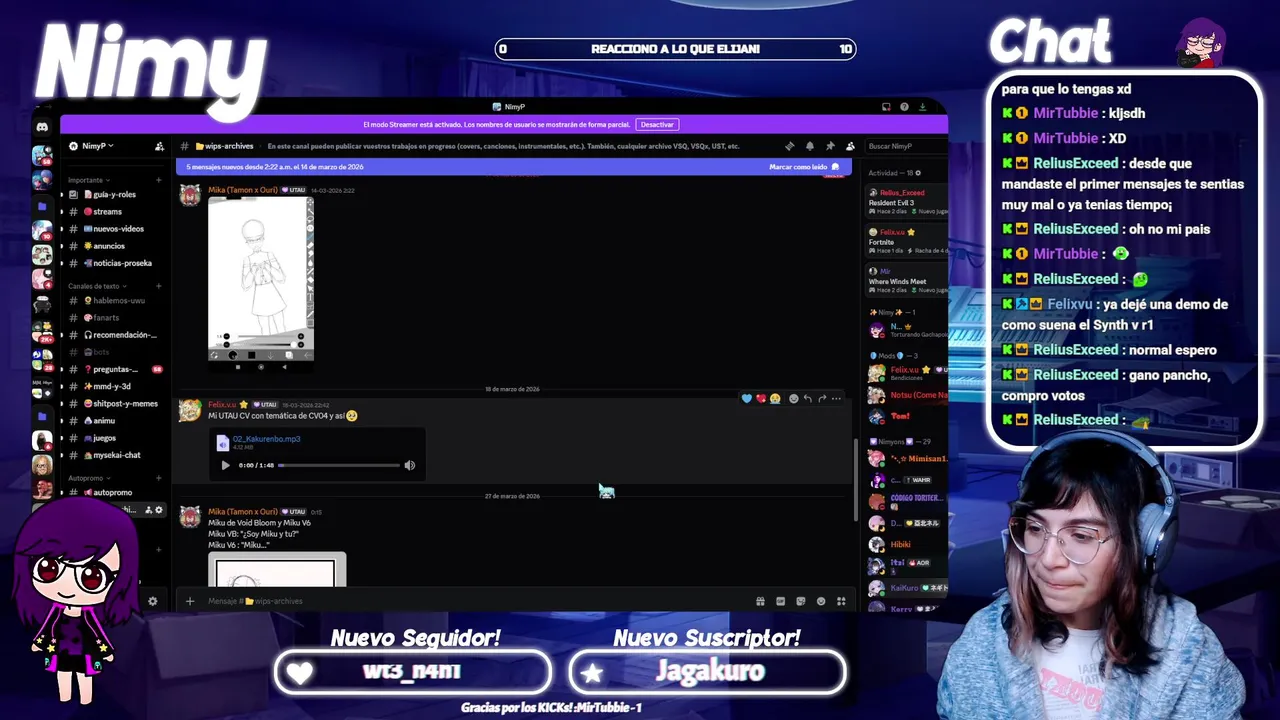Open emoji picker in message bar
This screenshot has height=720, width=1280.
(x=821, y=601)
